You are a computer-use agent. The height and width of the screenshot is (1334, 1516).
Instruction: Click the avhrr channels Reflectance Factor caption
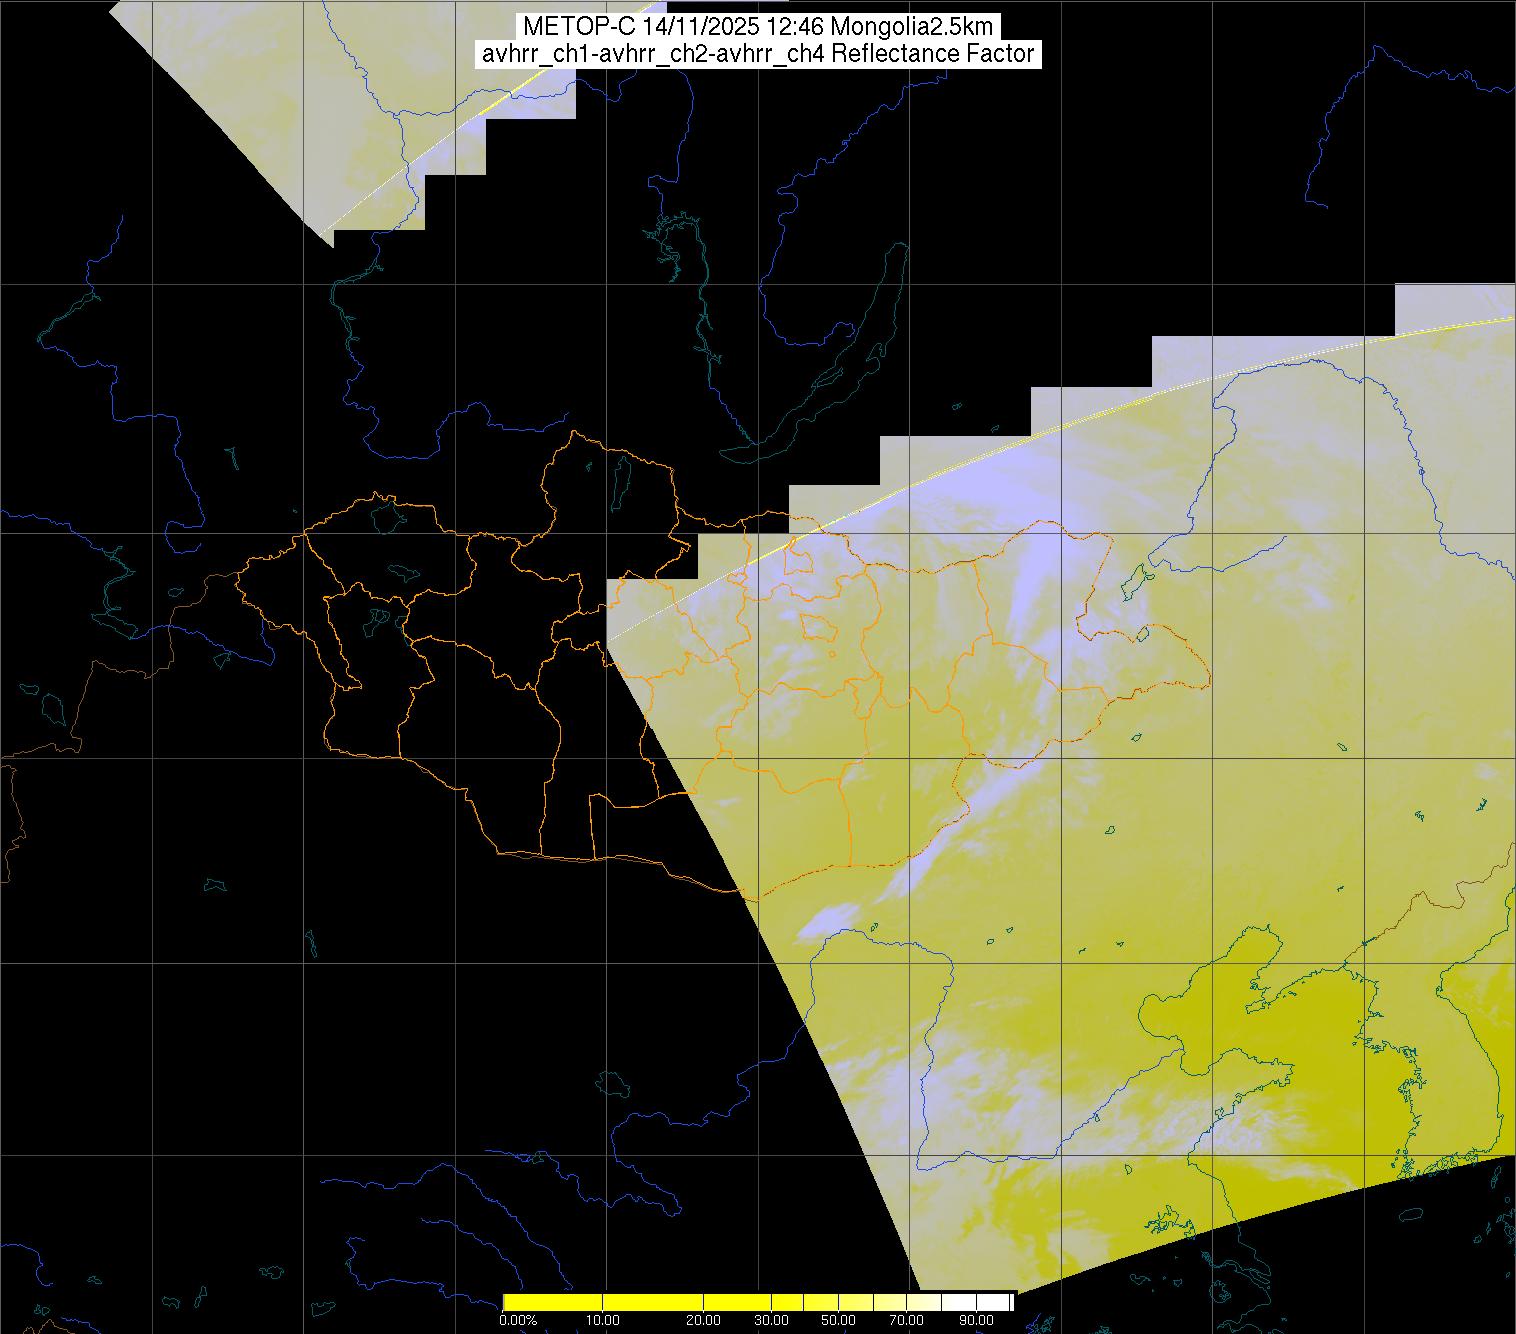pos(757,54)
